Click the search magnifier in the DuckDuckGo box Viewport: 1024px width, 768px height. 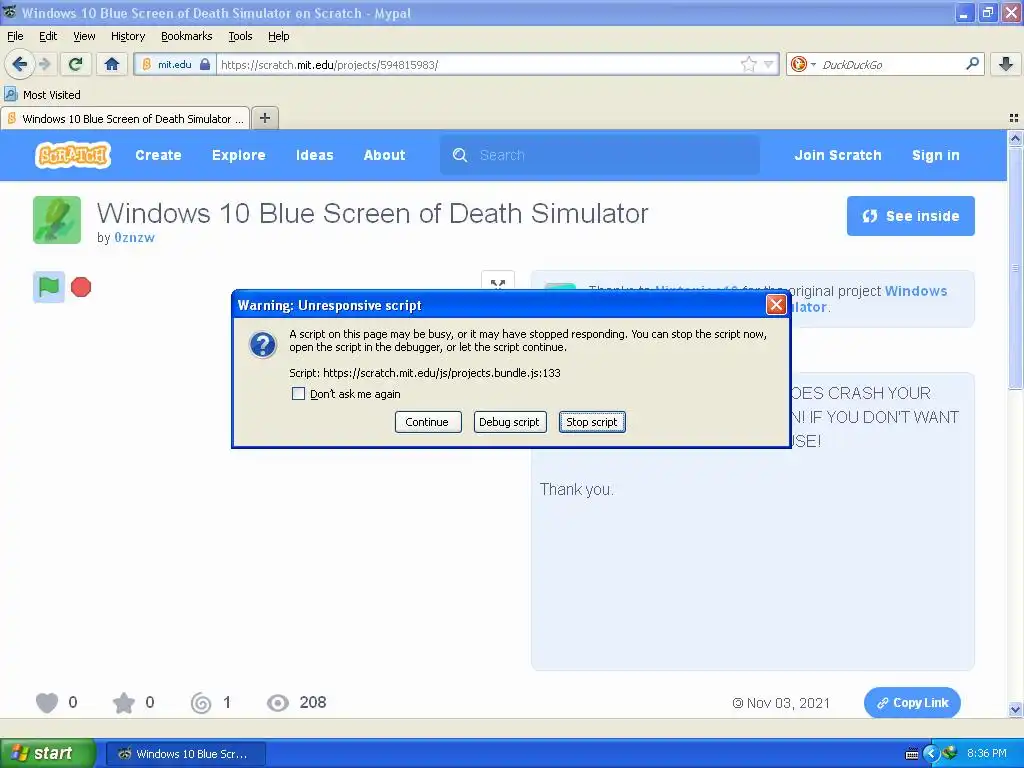(x=972, y=64)
